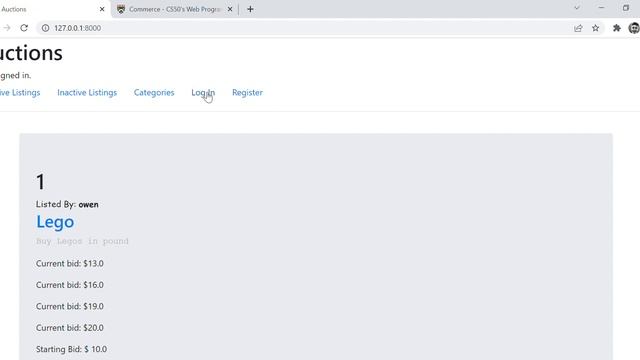Bookmark this page with the star icon
640x360 pixels.
point(596,28)
